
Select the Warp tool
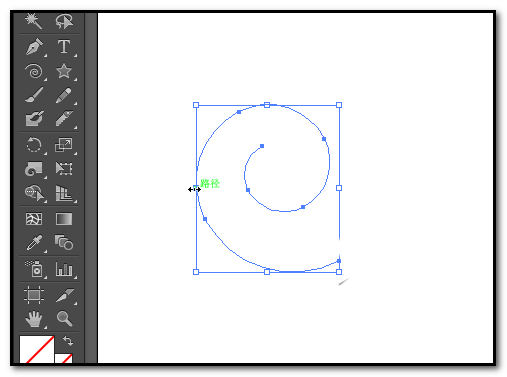pos(34,169)
